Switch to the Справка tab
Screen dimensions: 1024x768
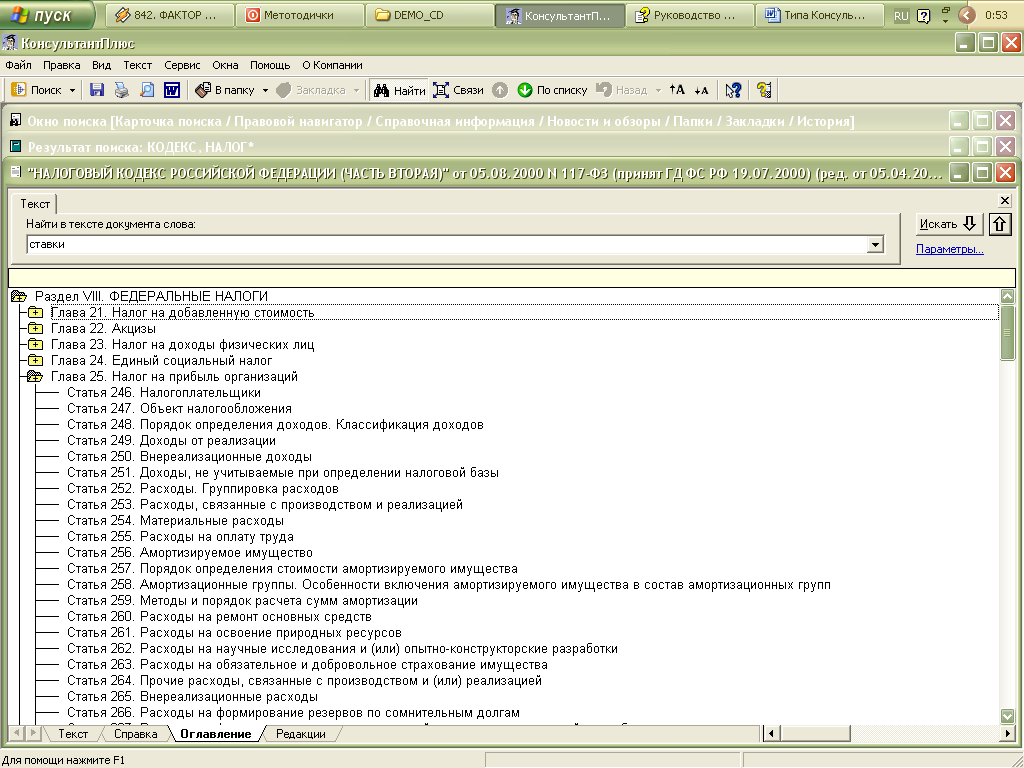pos(135,734)
